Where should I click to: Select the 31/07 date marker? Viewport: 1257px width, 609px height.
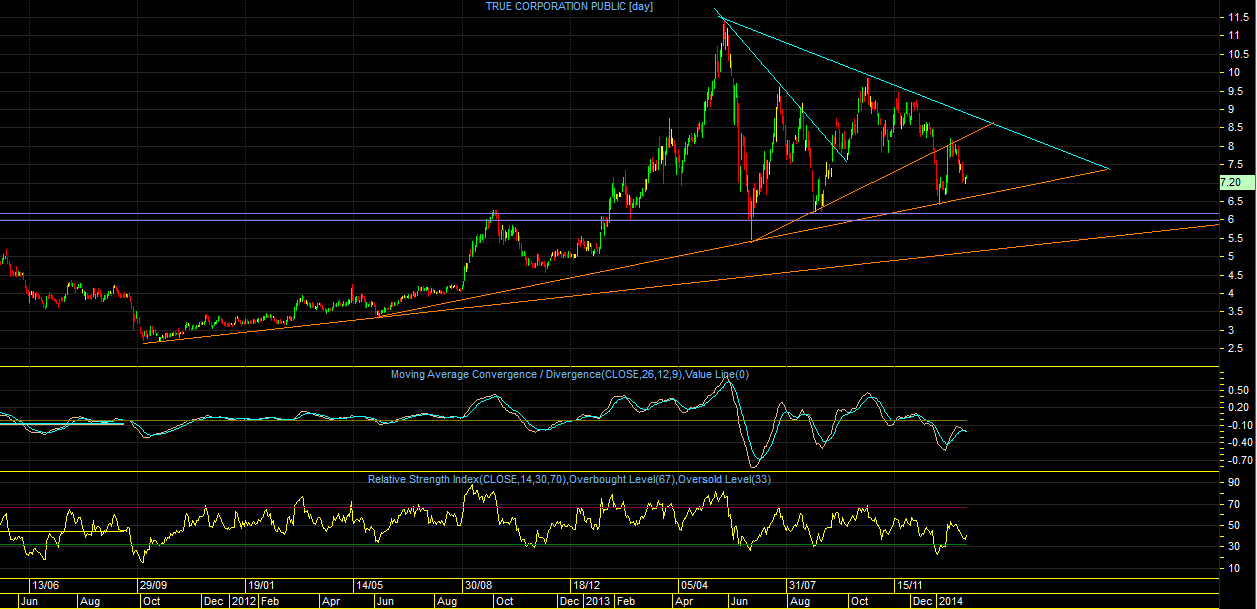coord(801,585)
